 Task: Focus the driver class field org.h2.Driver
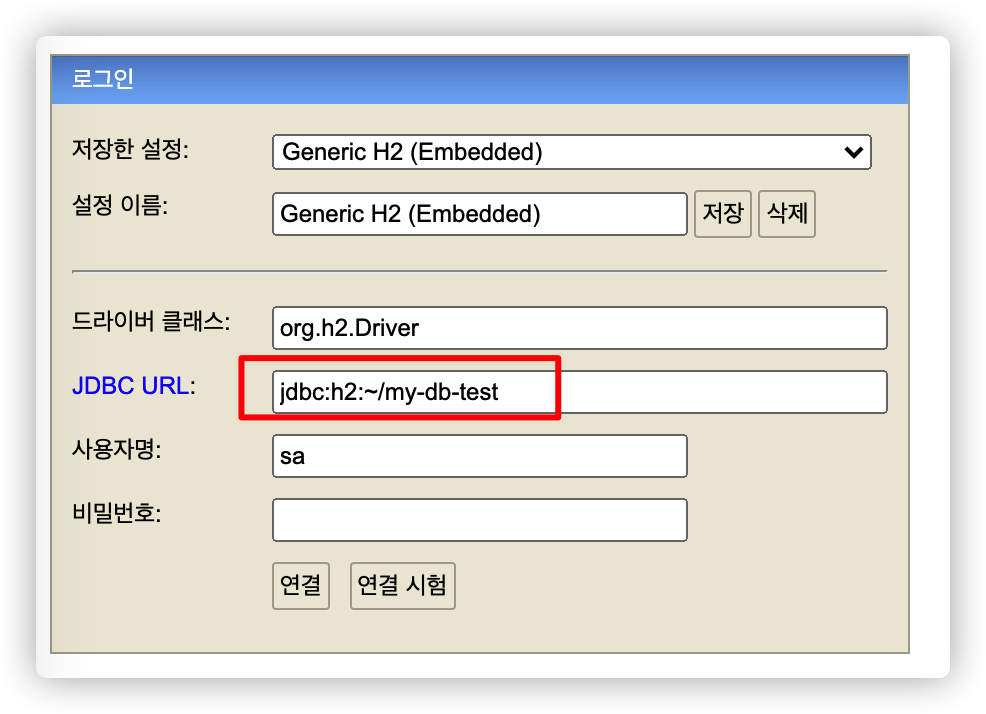(x=580, y=328)
